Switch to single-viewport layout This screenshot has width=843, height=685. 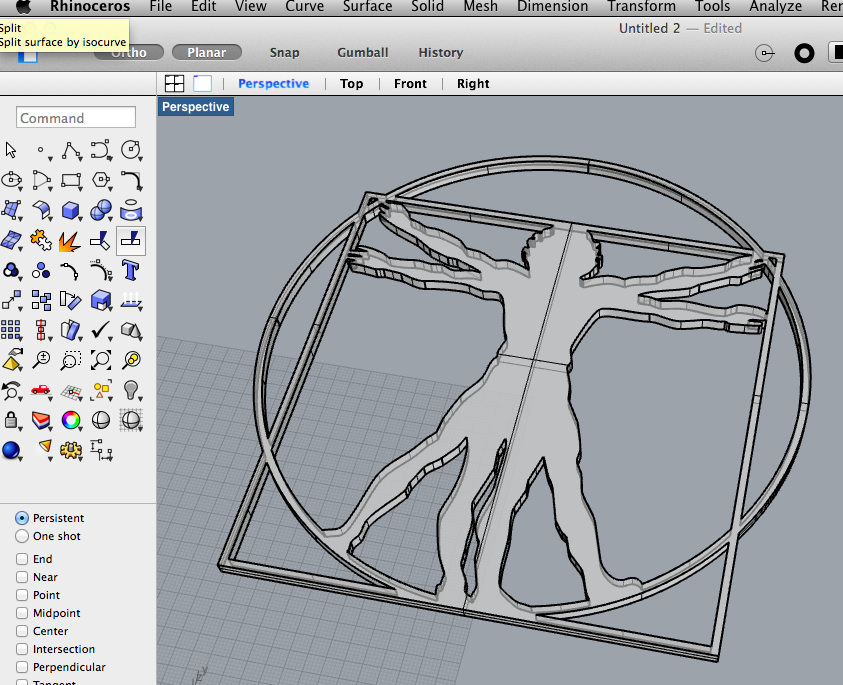[x=203, y=83]
